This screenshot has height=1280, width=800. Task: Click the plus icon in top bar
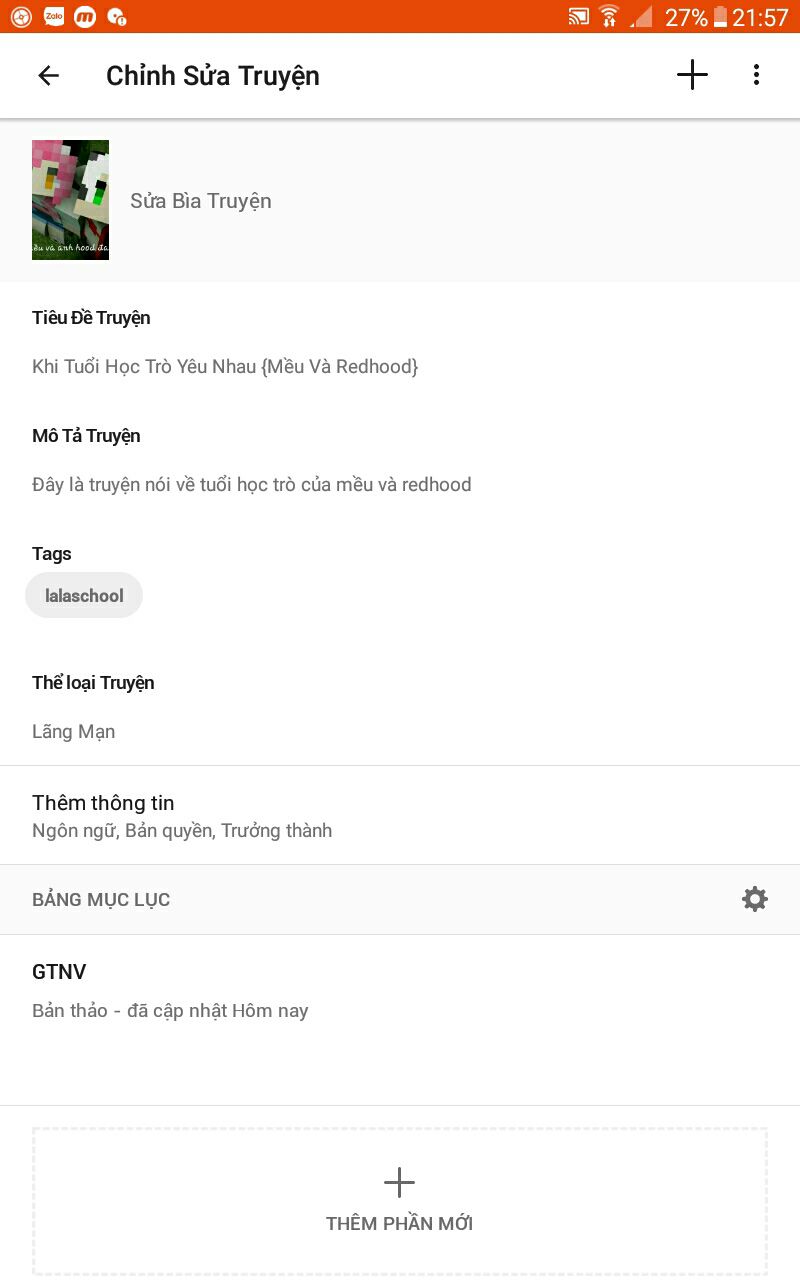tap(692, 75)
